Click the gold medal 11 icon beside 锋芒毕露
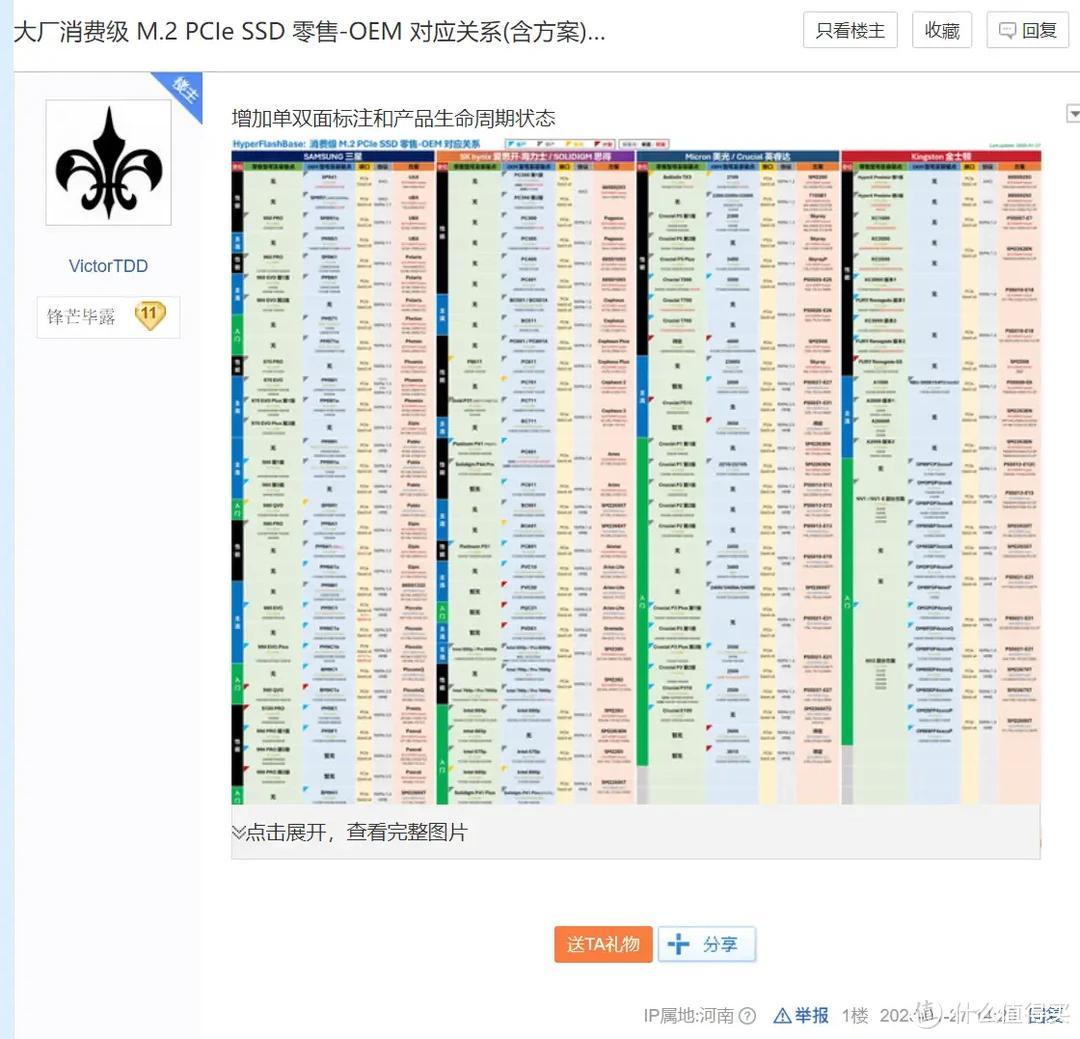The width and height of the screenshot is (1080, 1039). coord(150,315)
